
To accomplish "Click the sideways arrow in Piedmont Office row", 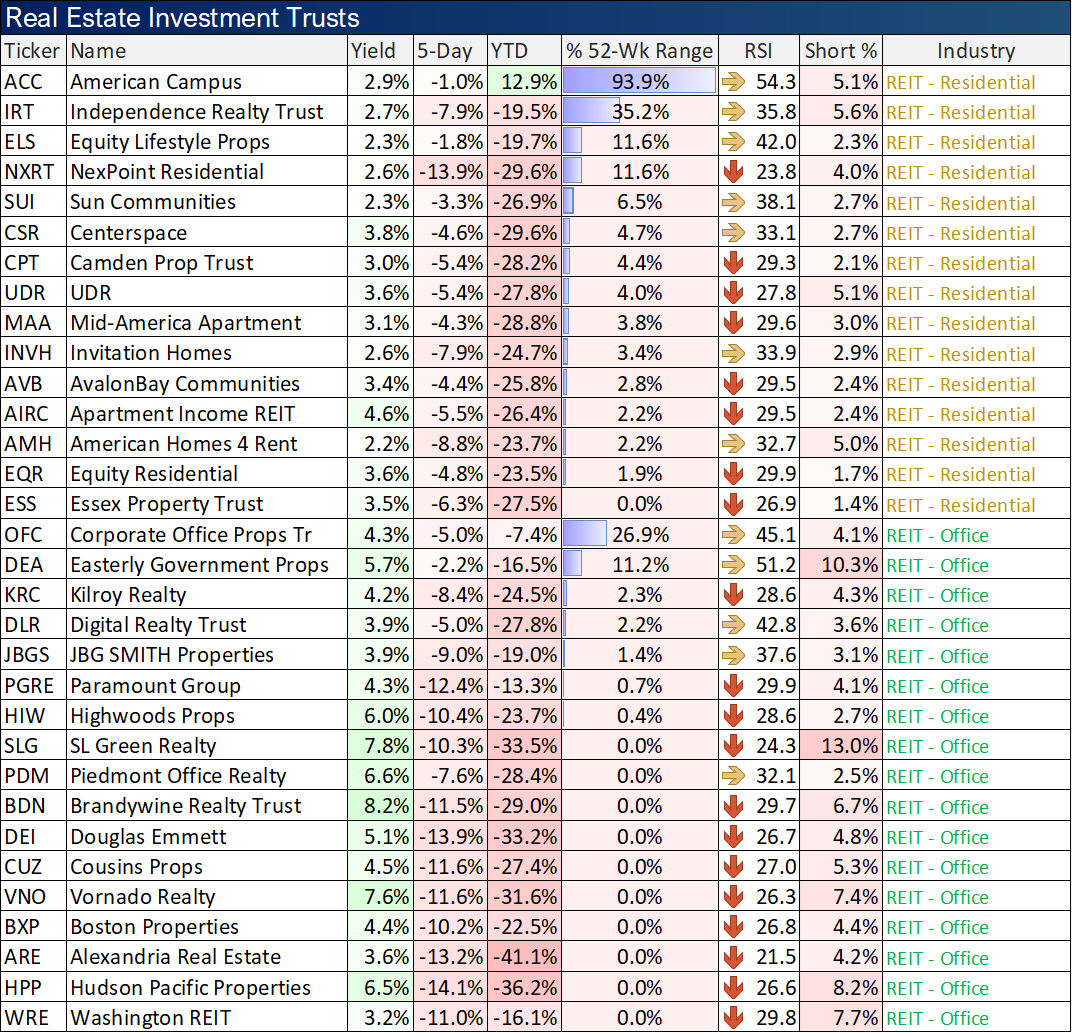I will click(x=734, y=776).
